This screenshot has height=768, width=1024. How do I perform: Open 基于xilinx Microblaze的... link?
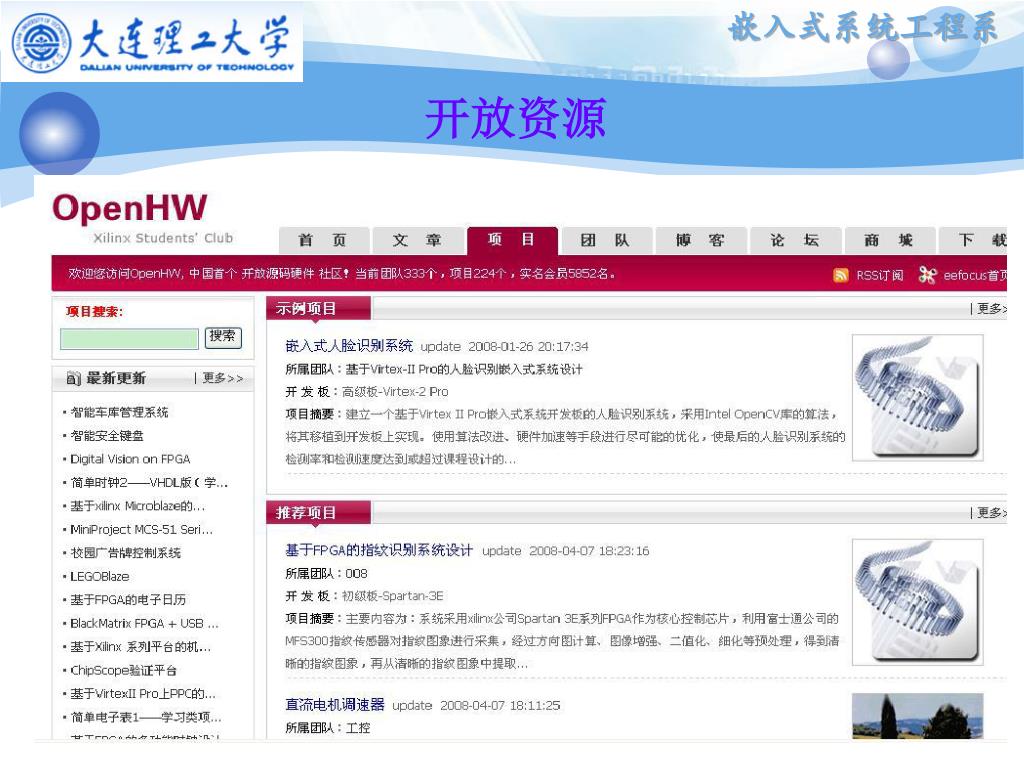[x=137, y=506]
